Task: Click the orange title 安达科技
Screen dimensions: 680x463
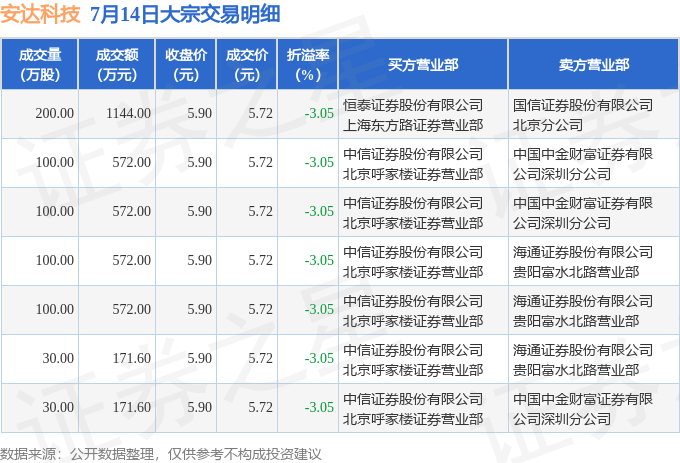Action: pyautogui.click(x=40, y=14)
